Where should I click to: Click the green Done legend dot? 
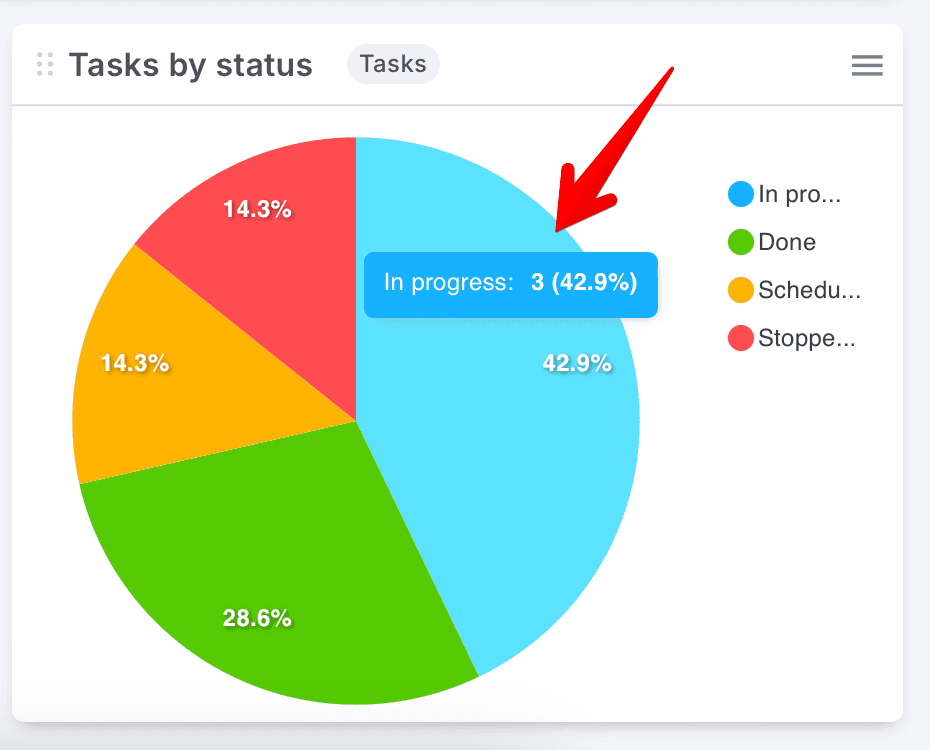[x=740, y=242]
